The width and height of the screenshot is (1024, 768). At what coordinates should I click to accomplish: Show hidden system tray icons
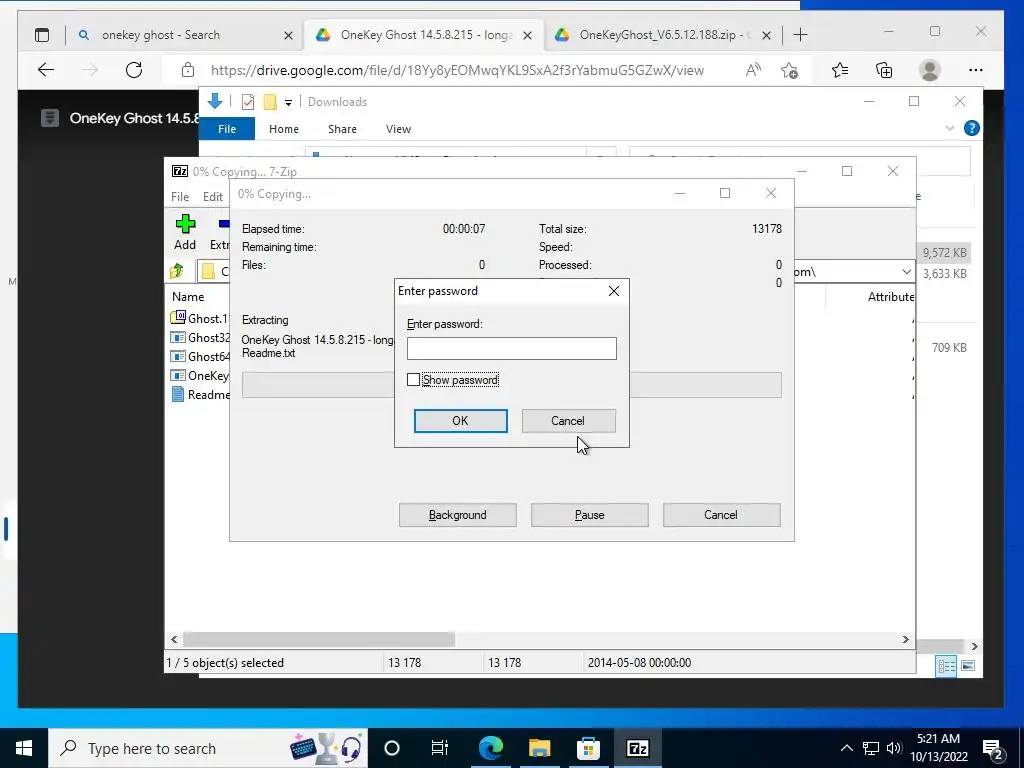(x=846, y=748)
